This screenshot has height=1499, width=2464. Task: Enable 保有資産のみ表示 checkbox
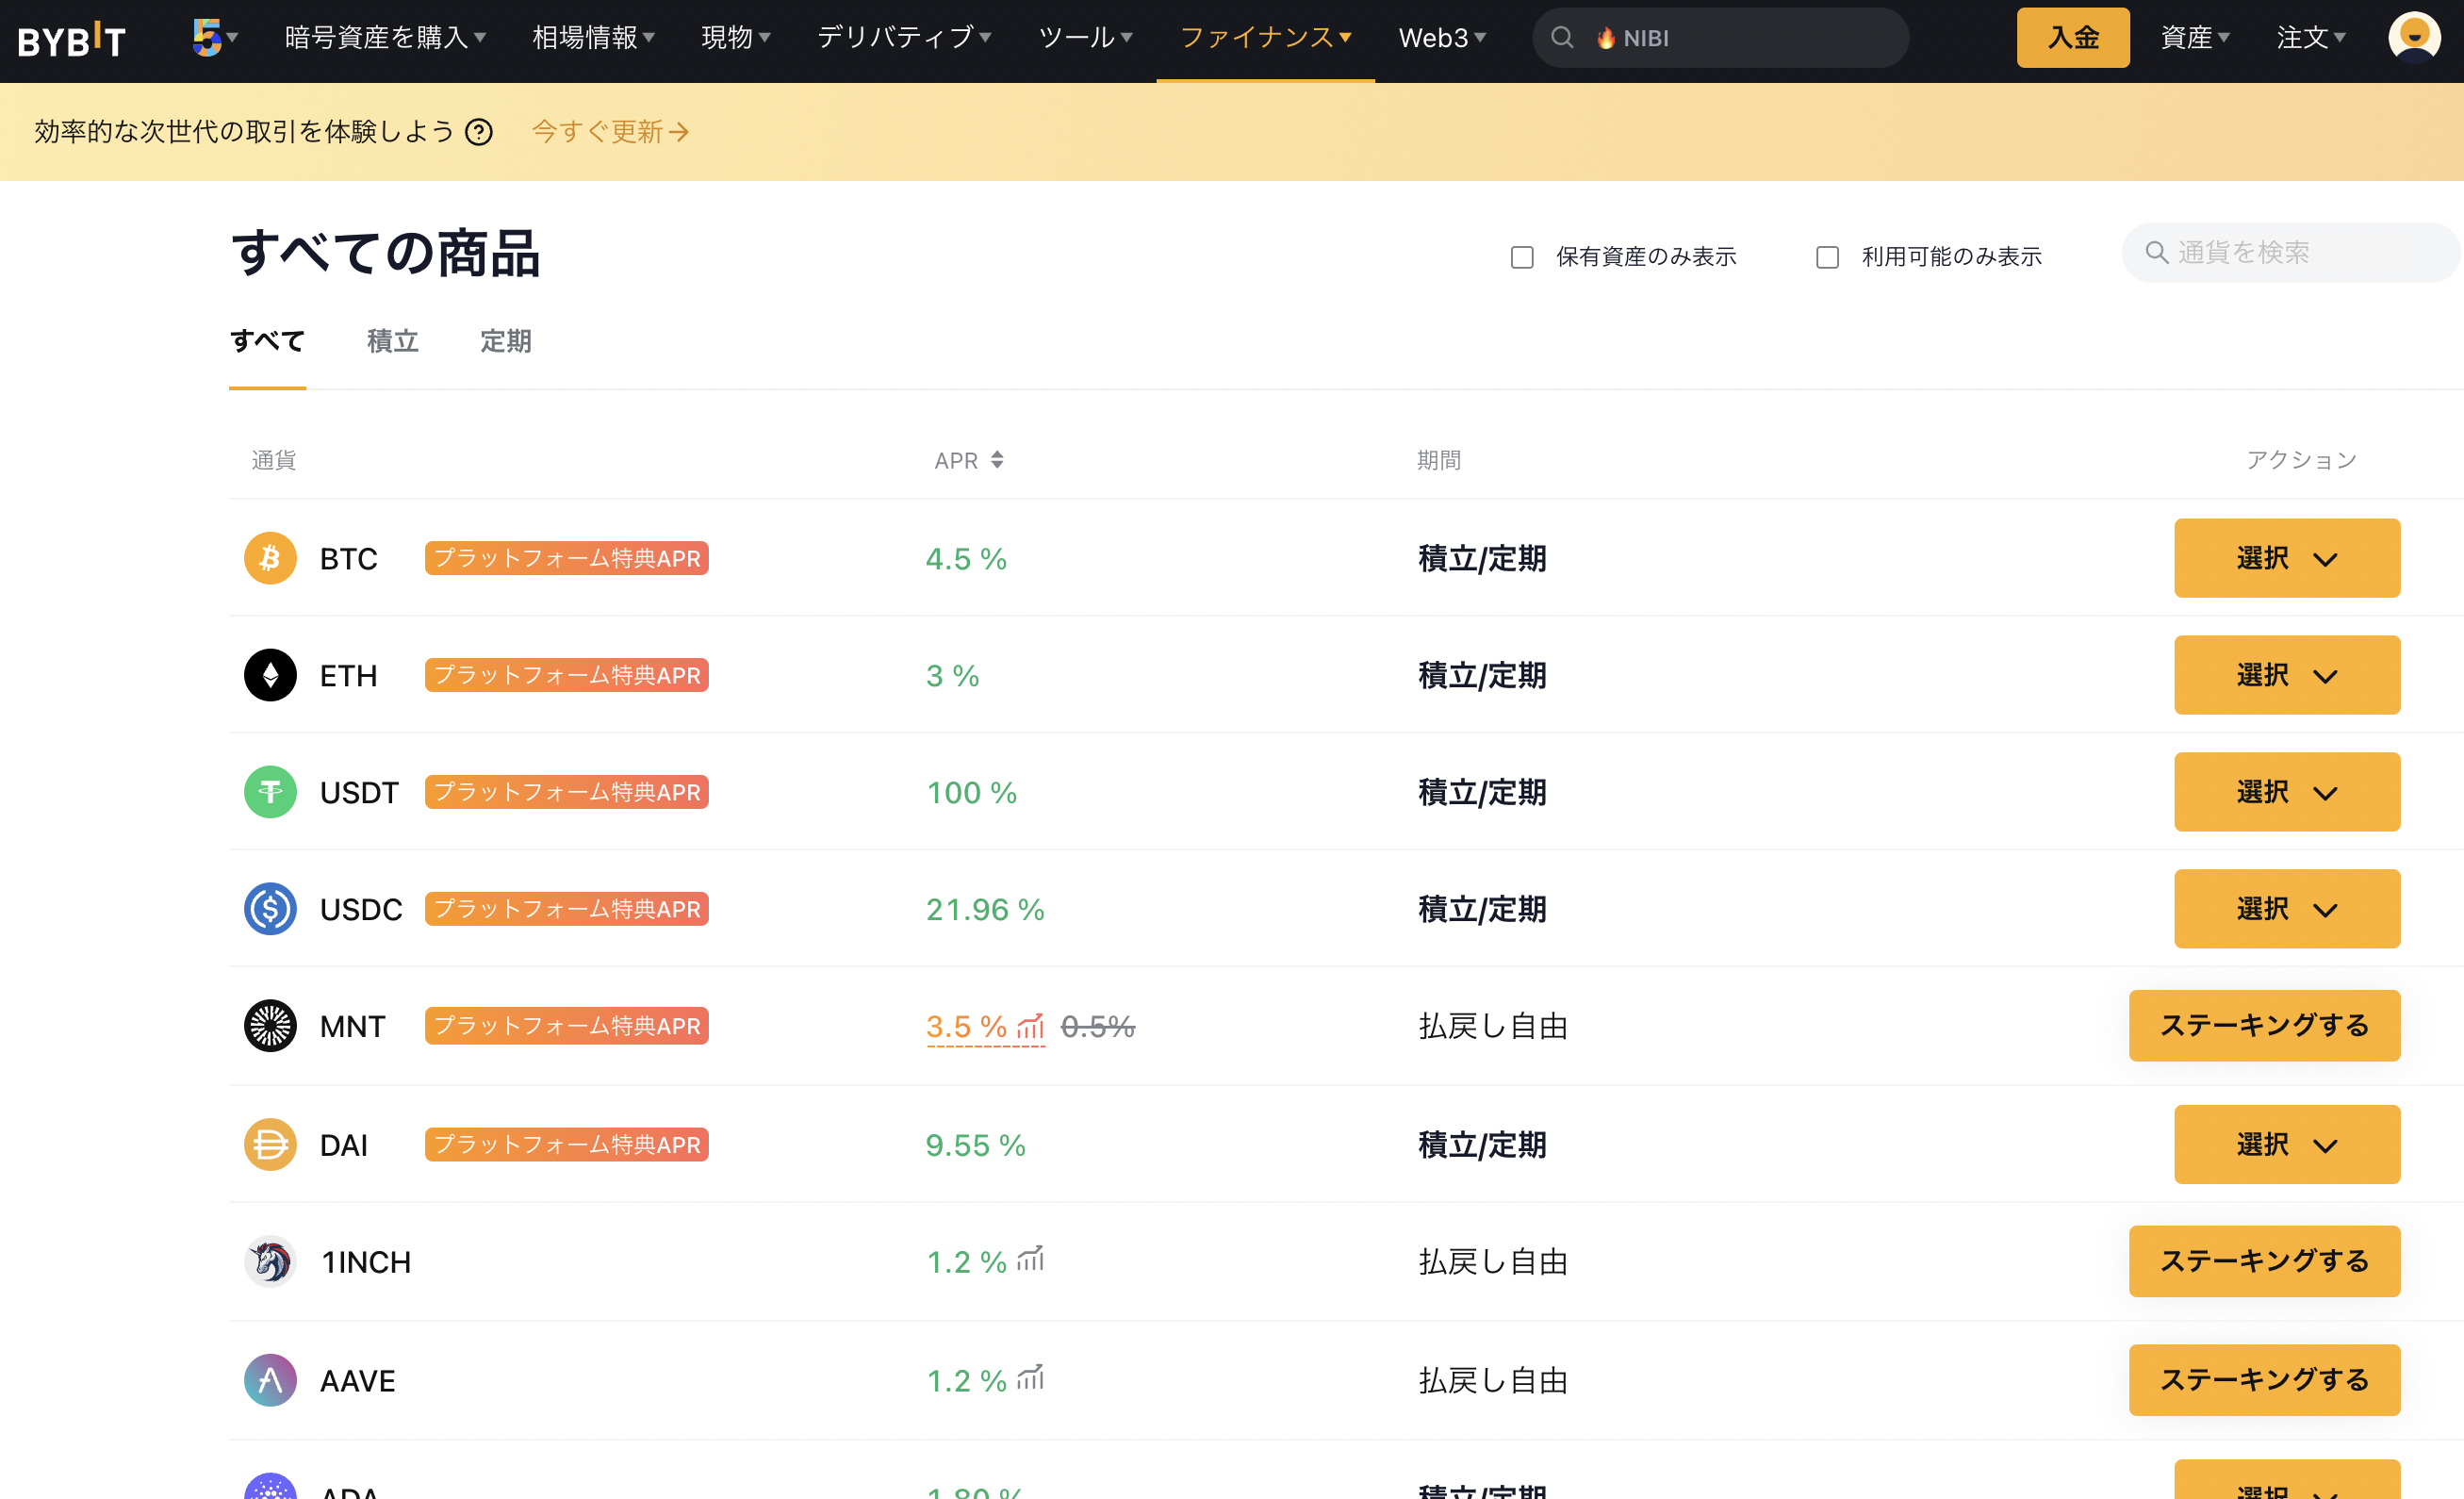point(1522,257)
